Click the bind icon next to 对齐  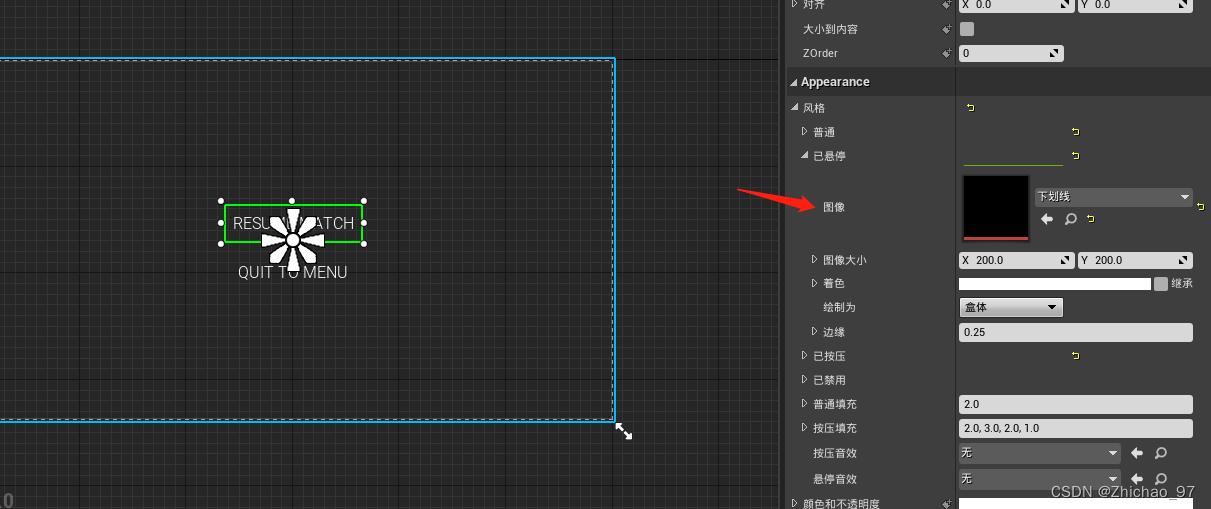pos(946,5)
